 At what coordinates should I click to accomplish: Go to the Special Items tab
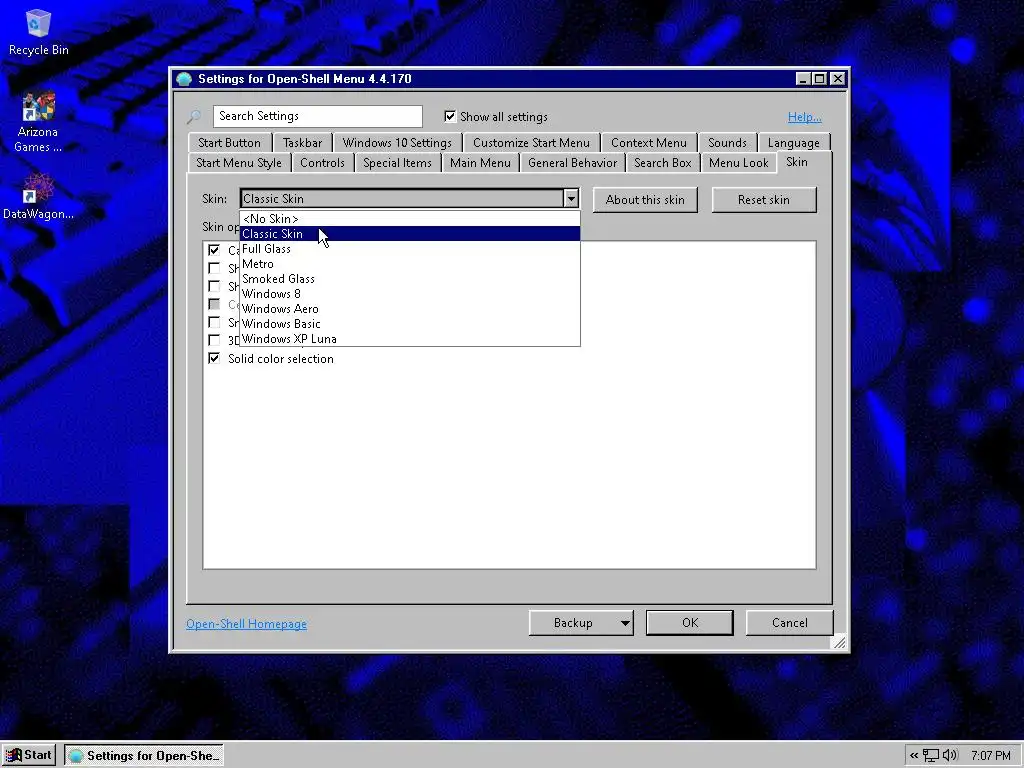pos(397,163)
